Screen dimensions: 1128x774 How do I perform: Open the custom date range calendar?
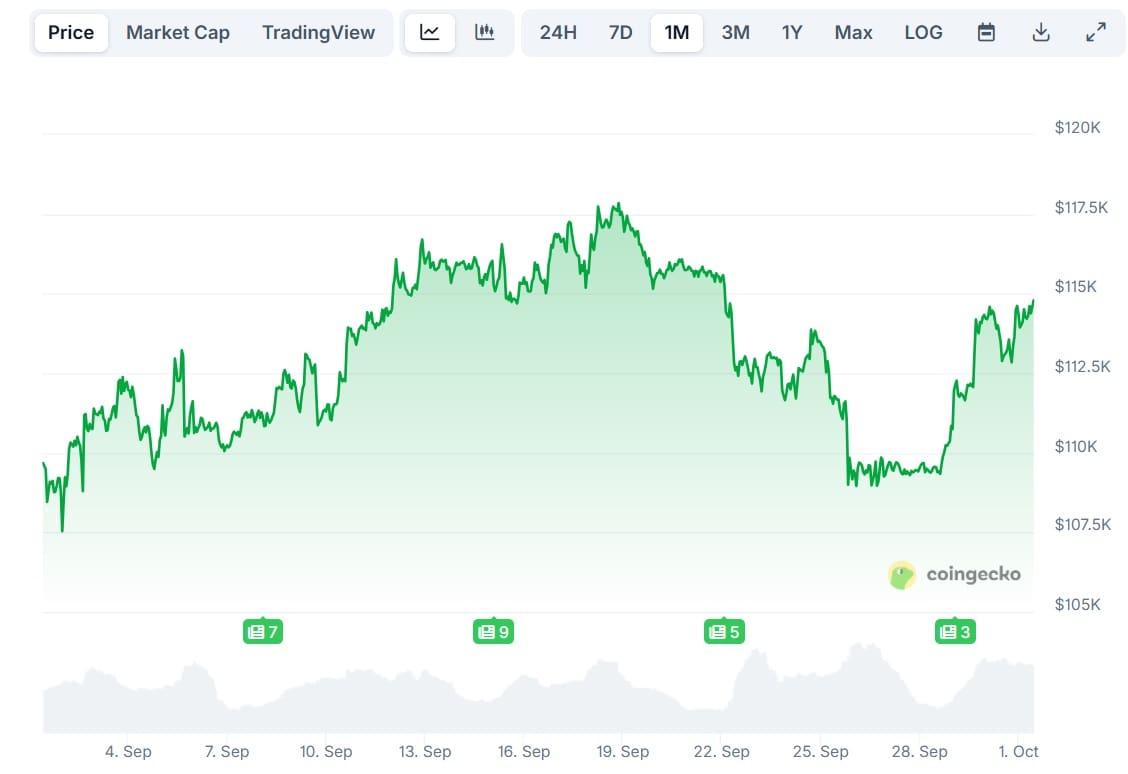986,31
